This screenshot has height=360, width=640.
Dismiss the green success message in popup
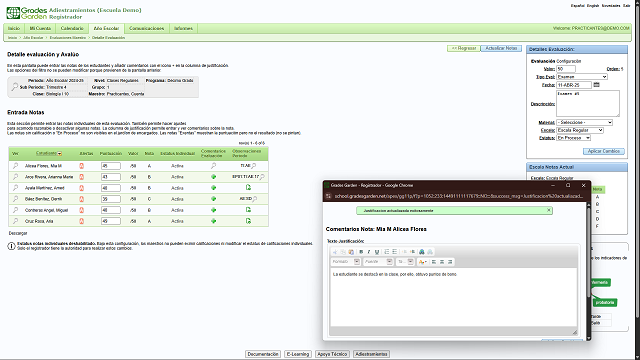(x=549, y=210)
